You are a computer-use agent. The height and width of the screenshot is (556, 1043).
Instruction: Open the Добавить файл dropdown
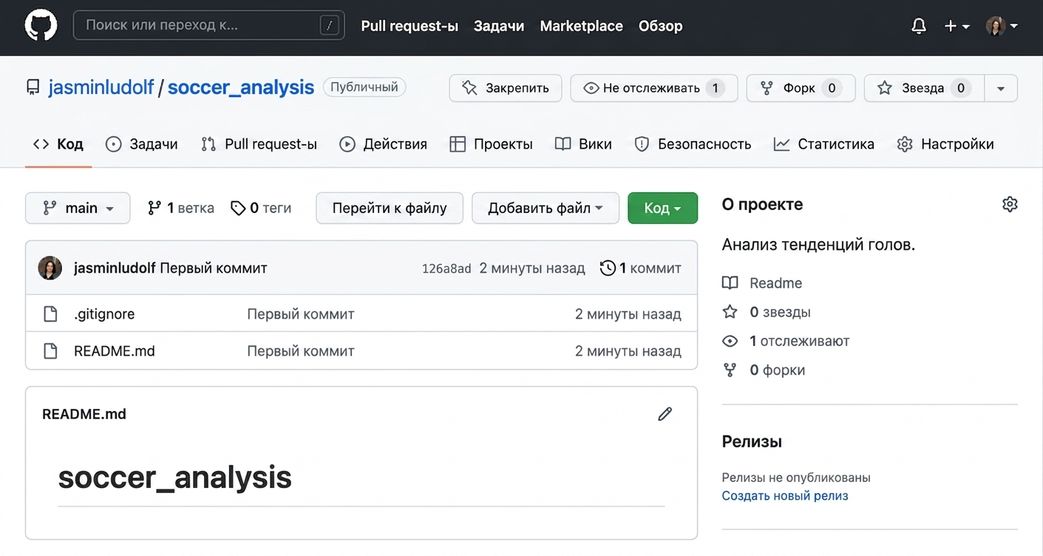(545, 208)
